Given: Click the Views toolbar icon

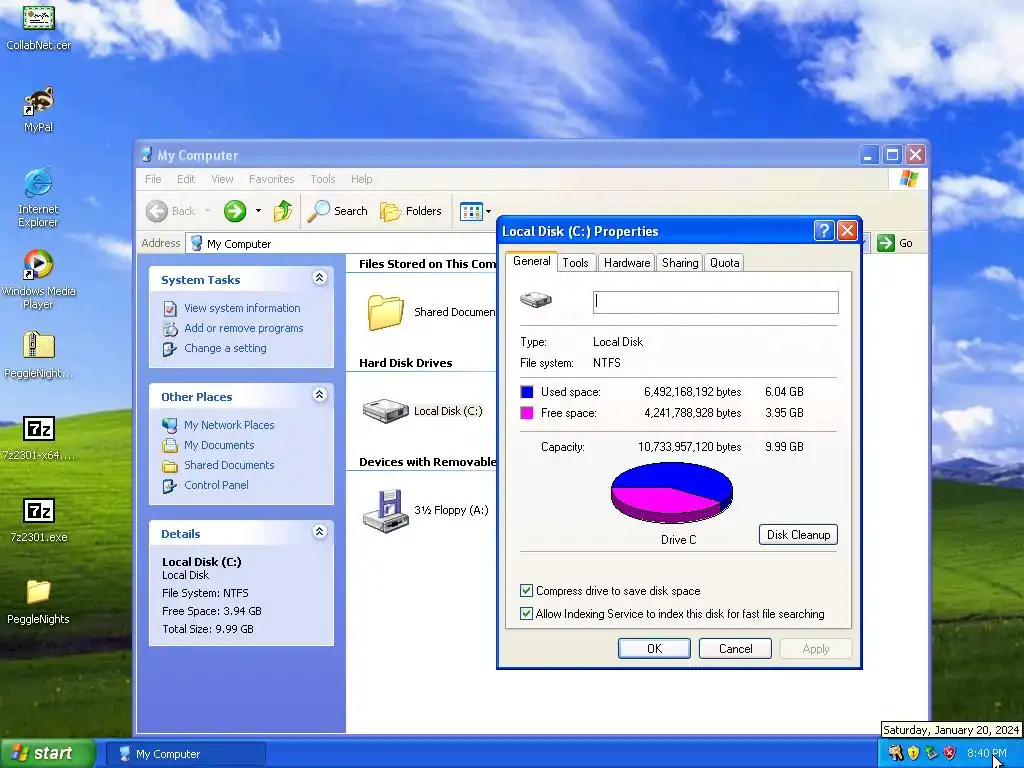Looking at the screenshot, I should click(471, 211).
